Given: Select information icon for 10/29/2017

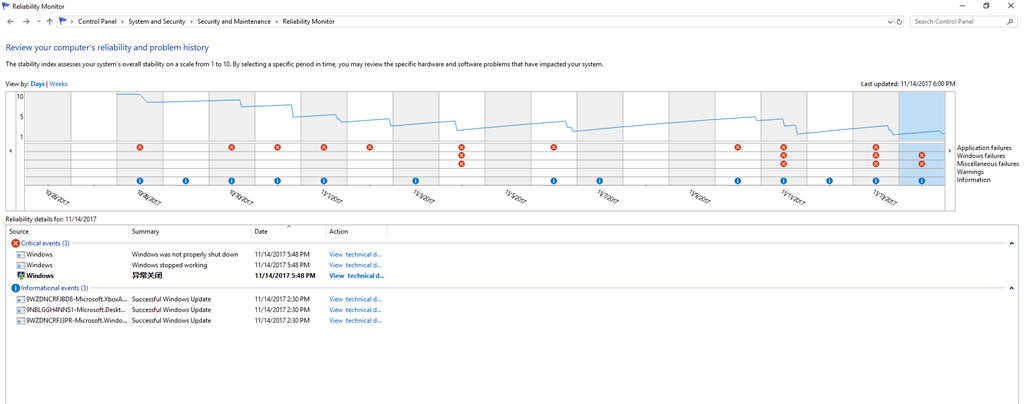Looking at the screenshot, I should point(185,181).
